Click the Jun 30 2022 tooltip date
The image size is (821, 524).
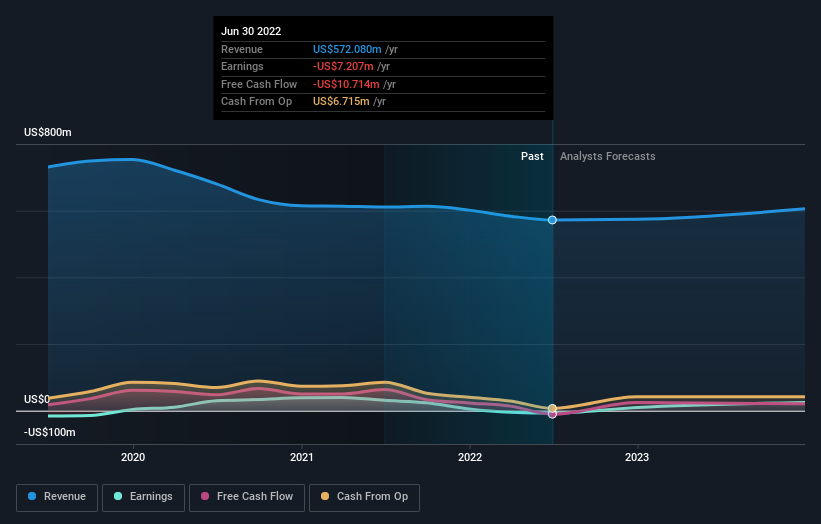tap(251, 31)
